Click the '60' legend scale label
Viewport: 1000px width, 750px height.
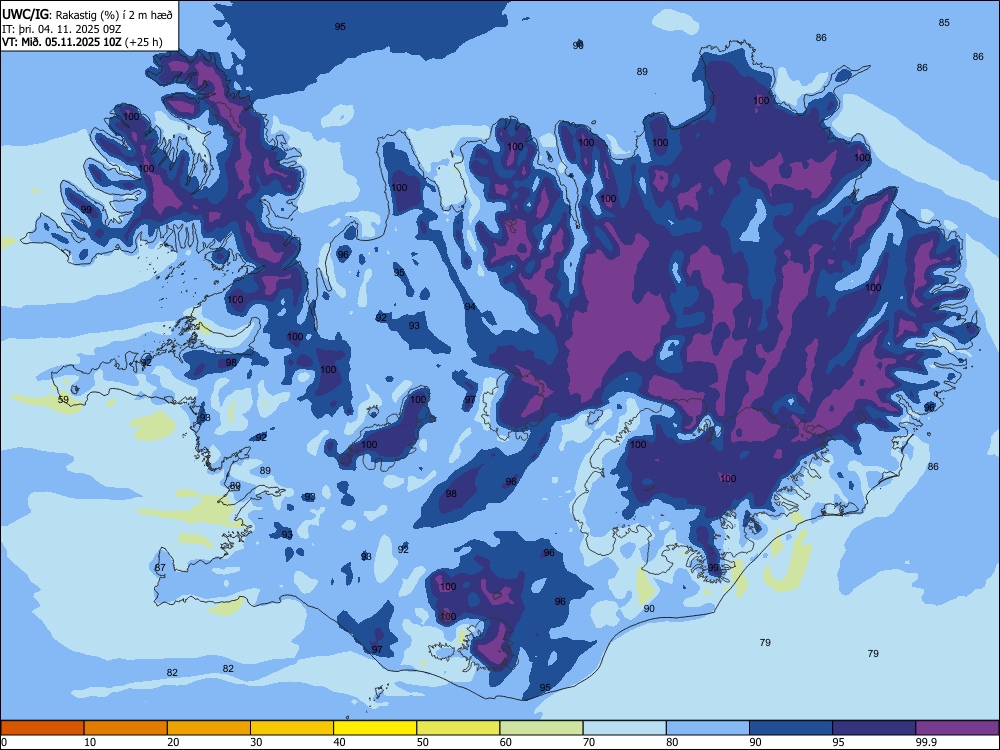point(506,742)
